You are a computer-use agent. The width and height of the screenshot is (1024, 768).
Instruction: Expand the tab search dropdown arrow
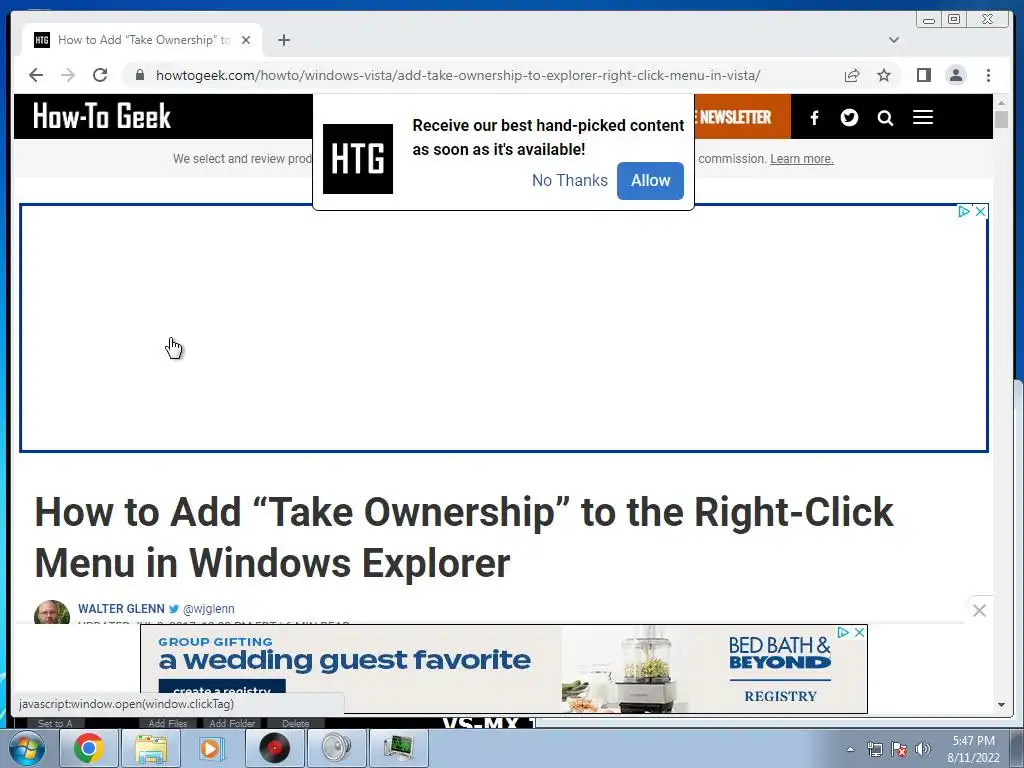894,40
